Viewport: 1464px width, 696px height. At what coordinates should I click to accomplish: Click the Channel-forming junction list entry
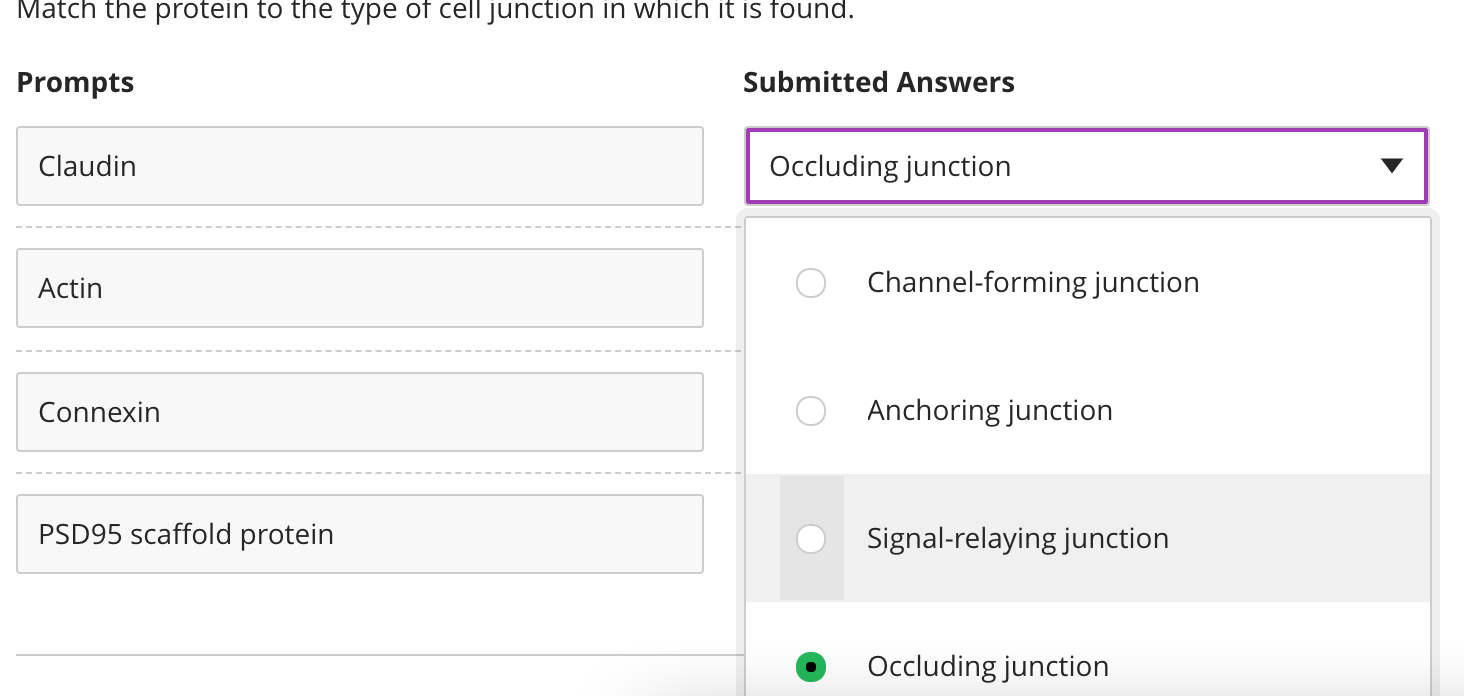[x=1033, y=283]
